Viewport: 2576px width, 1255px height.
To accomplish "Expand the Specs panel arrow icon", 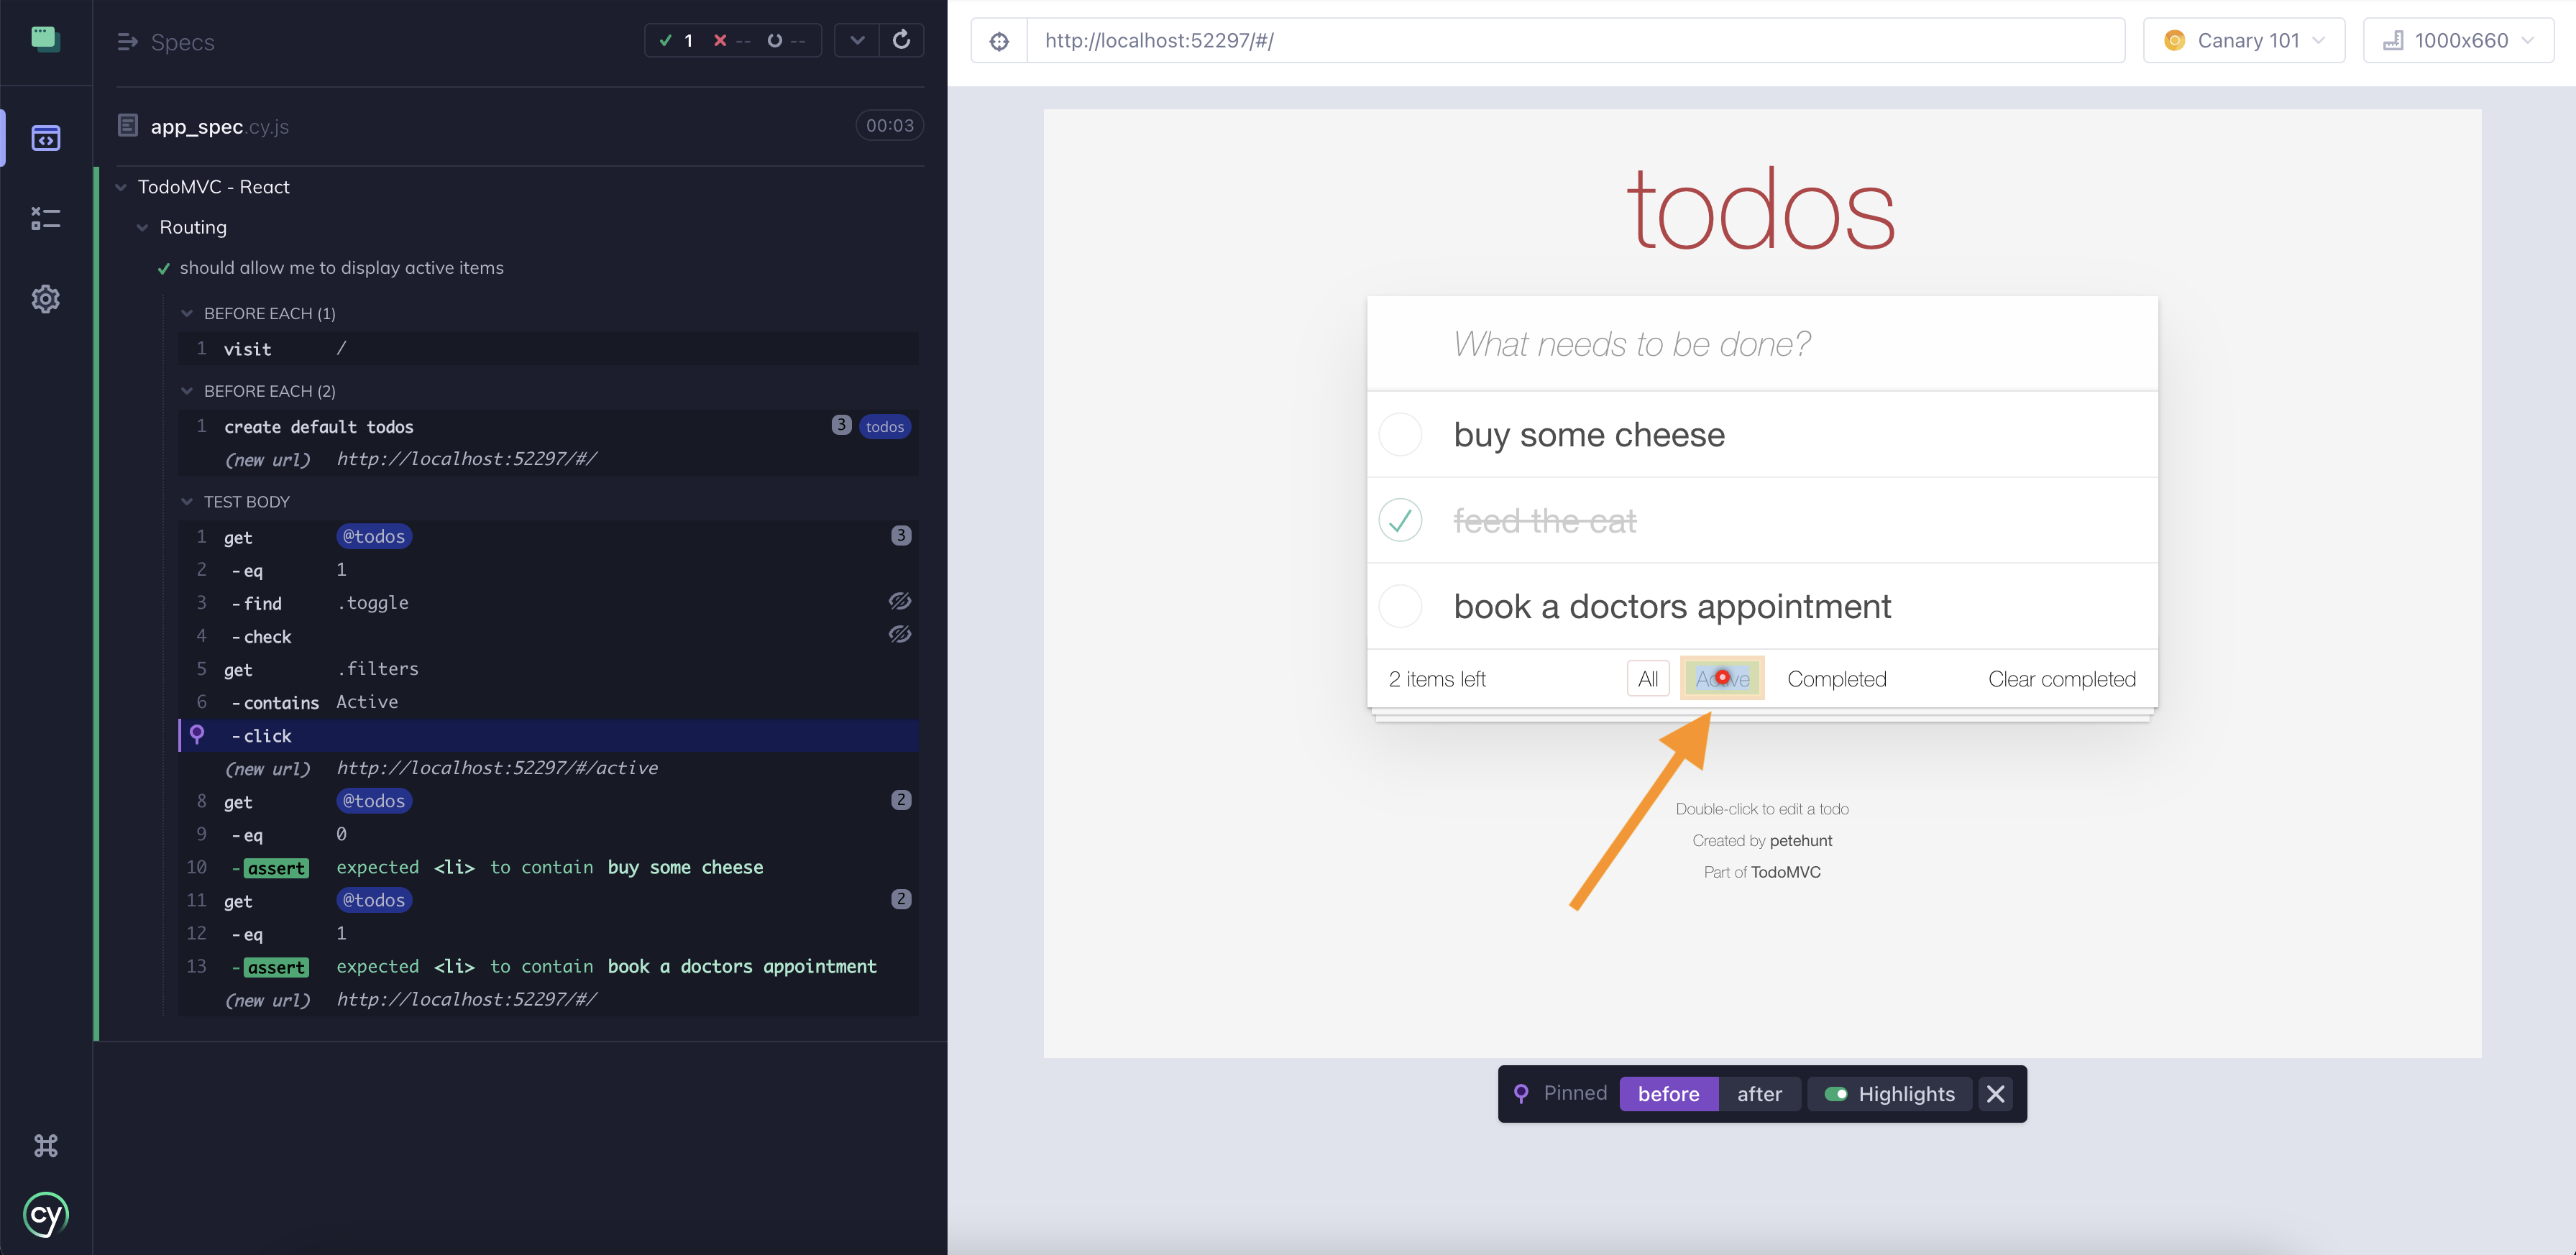I will pyautogui.click(x=127, y=42).
